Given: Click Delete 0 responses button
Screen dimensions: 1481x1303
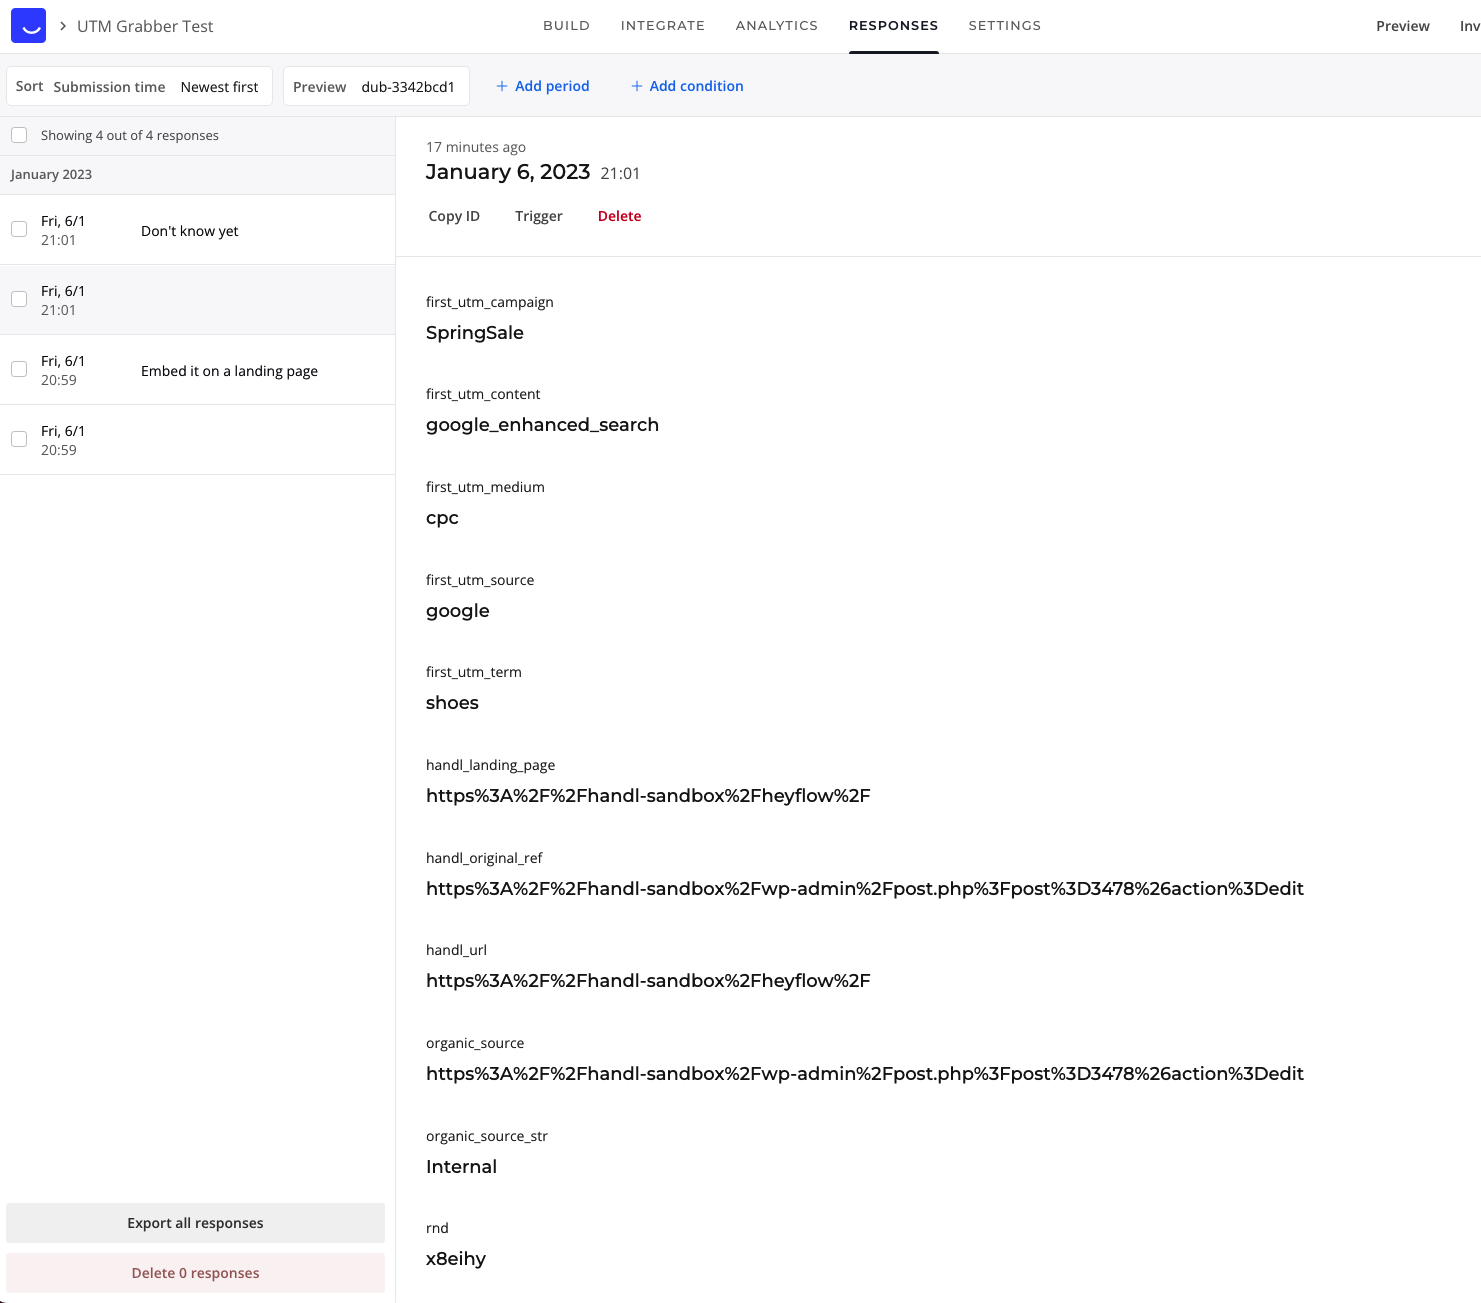Looking at the screenshot, I should [x=195, y=1273].
